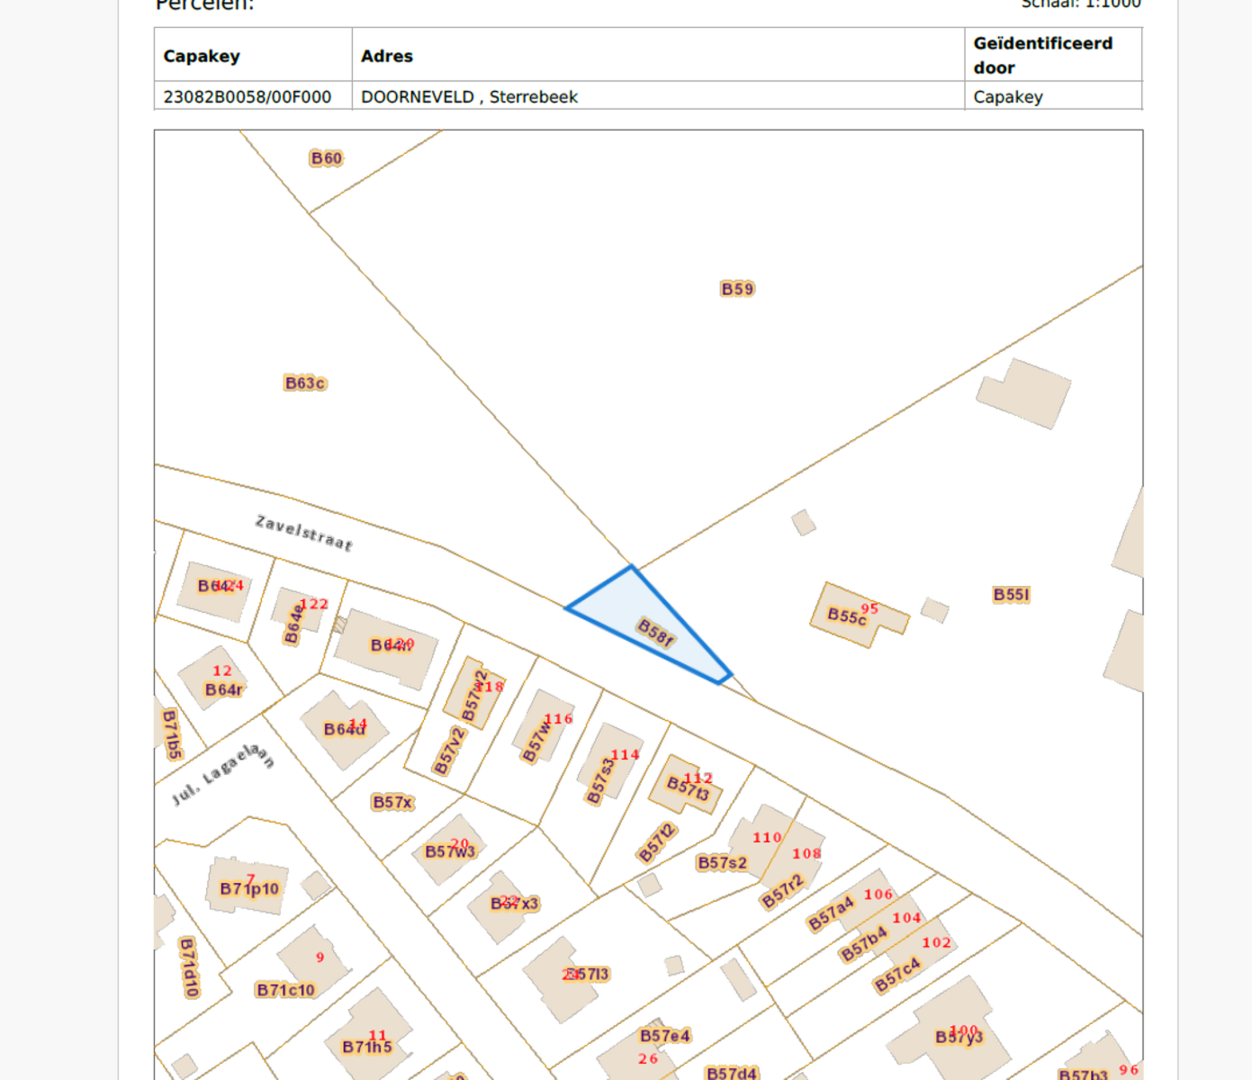Click the Zavelstraat street name
This screenshot has width=1252, height=1080.
point(303,533)
